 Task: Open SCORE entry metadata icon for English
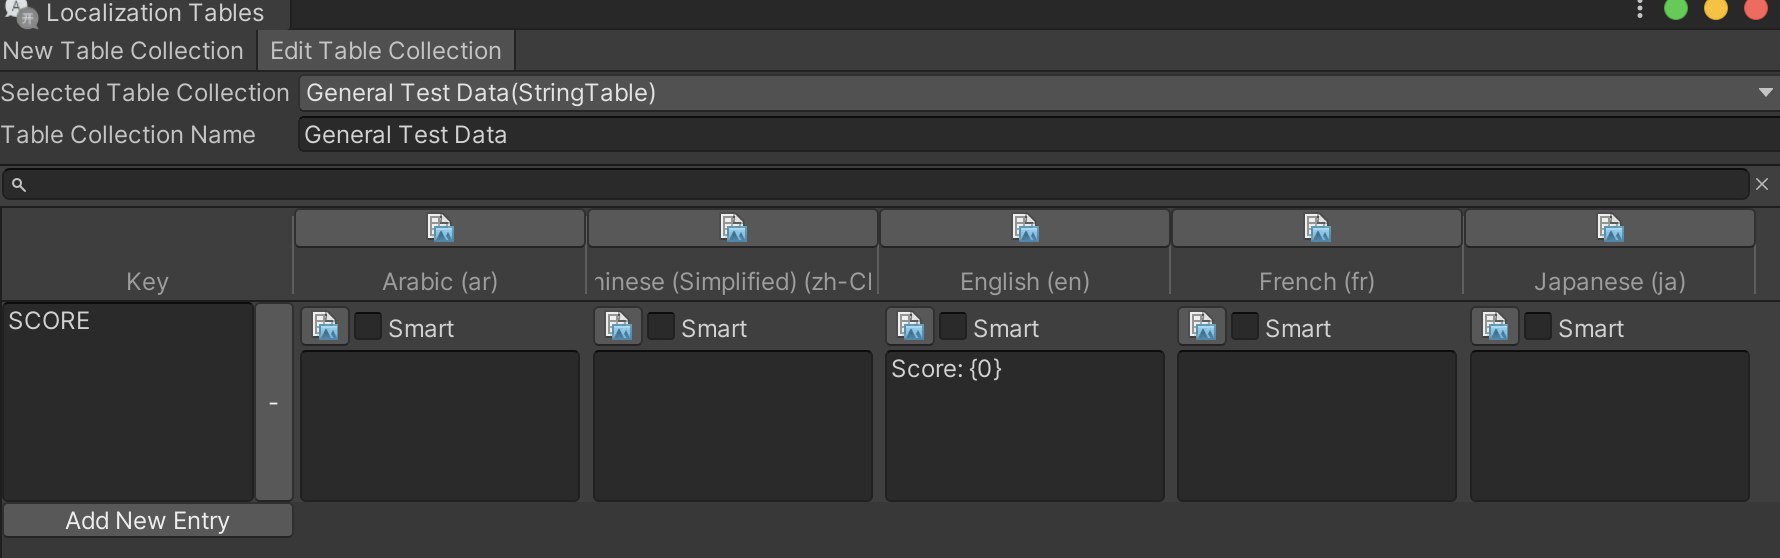[910, 327]
